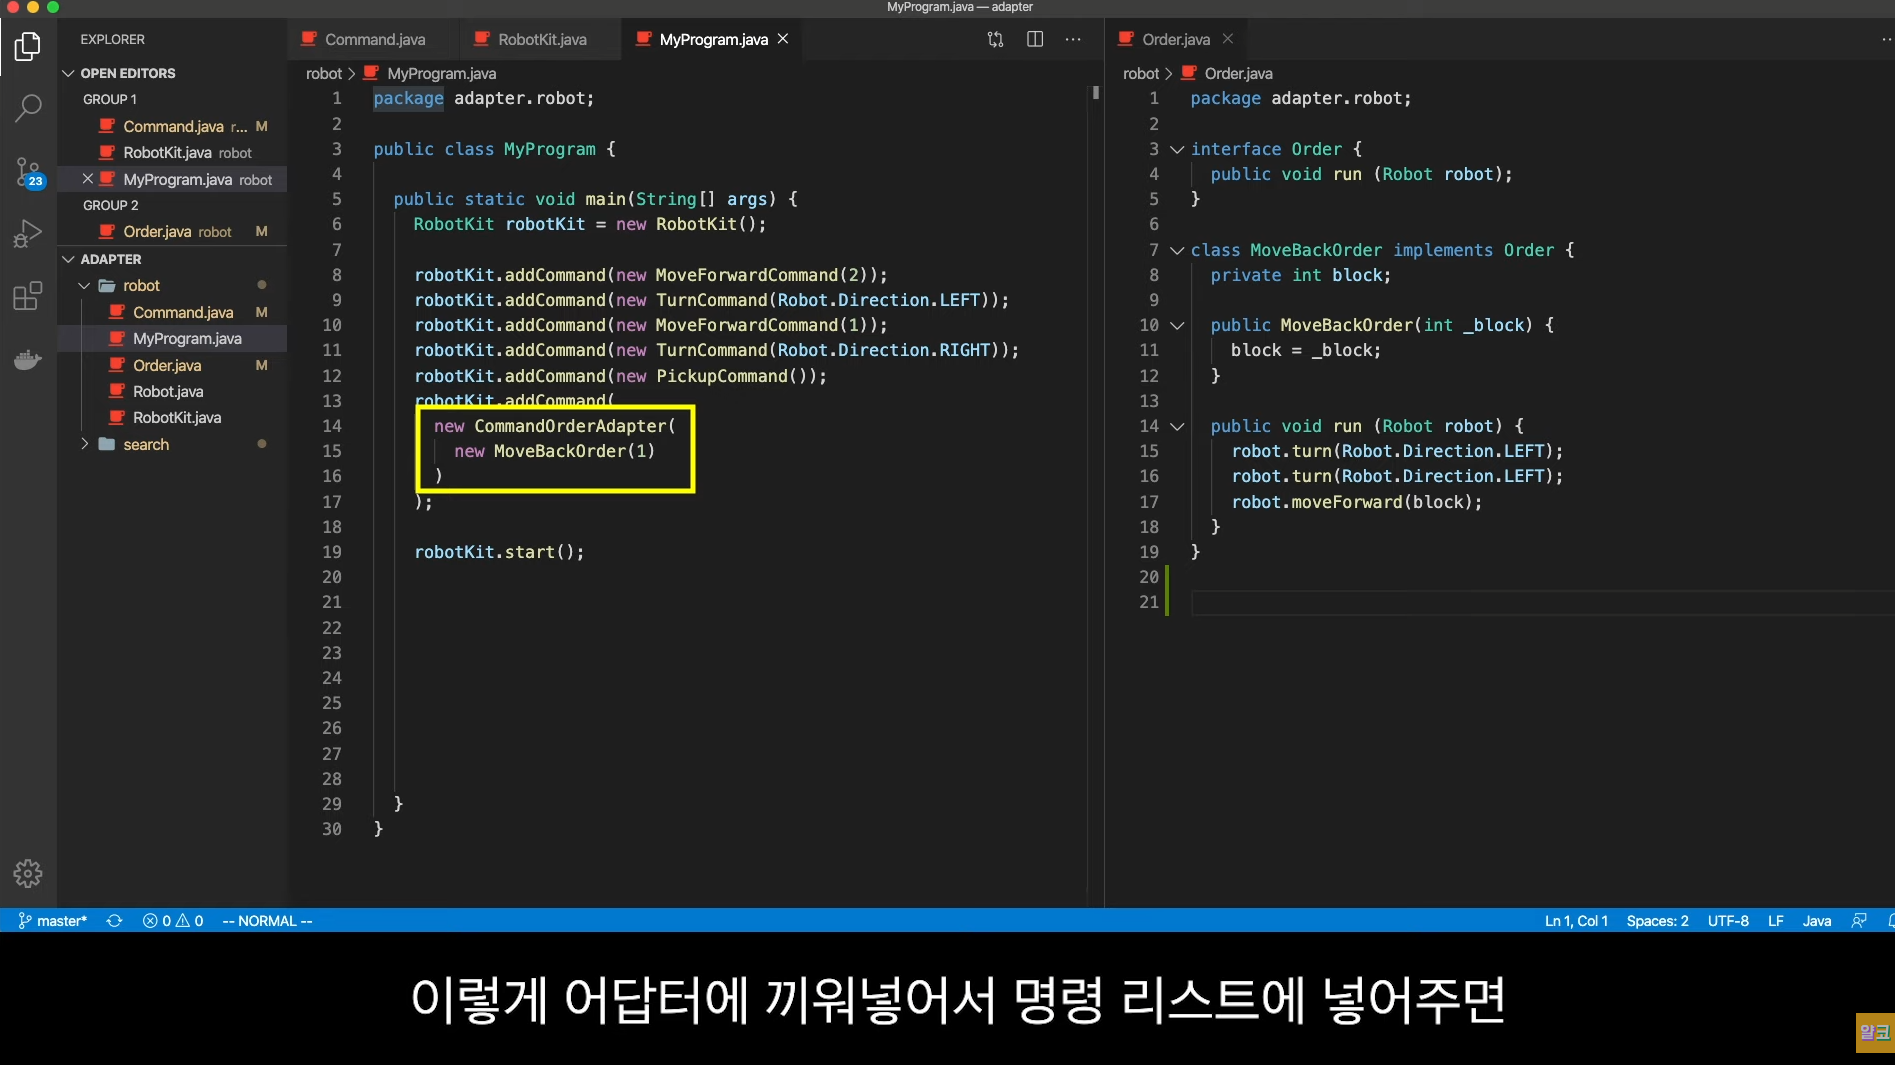
Task: Open the Extensions view
Action: coord(28,296)
